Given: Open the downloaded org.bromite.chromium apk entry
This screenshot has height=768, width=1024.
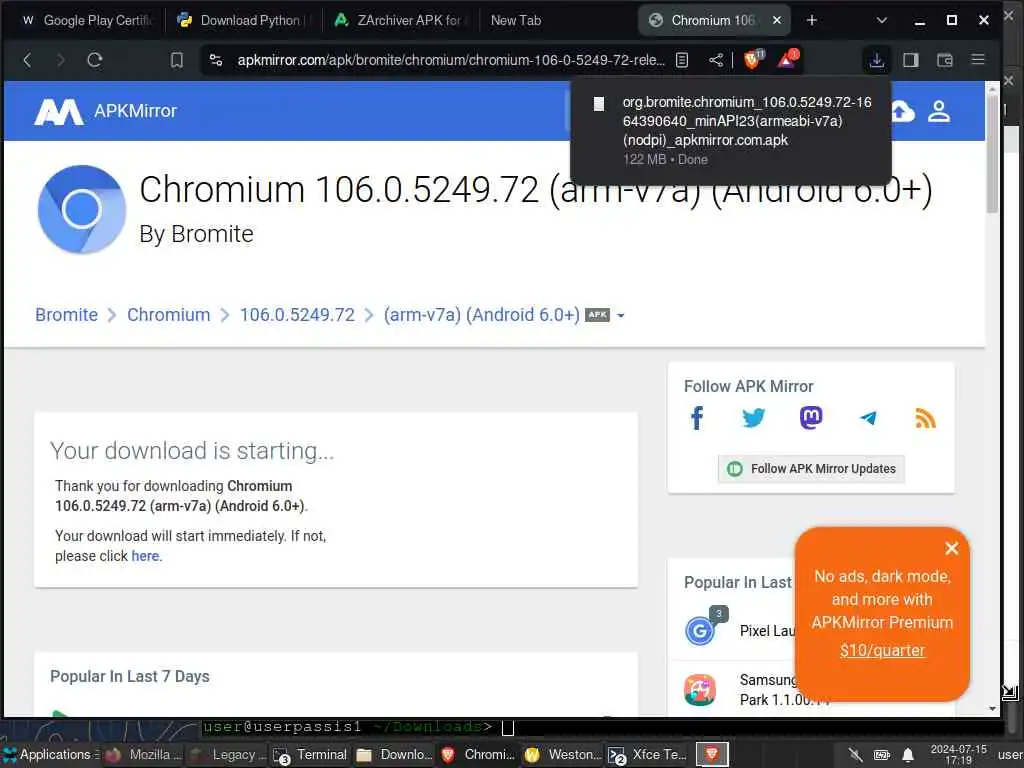Looking at the screenshot, I should 731,130.
